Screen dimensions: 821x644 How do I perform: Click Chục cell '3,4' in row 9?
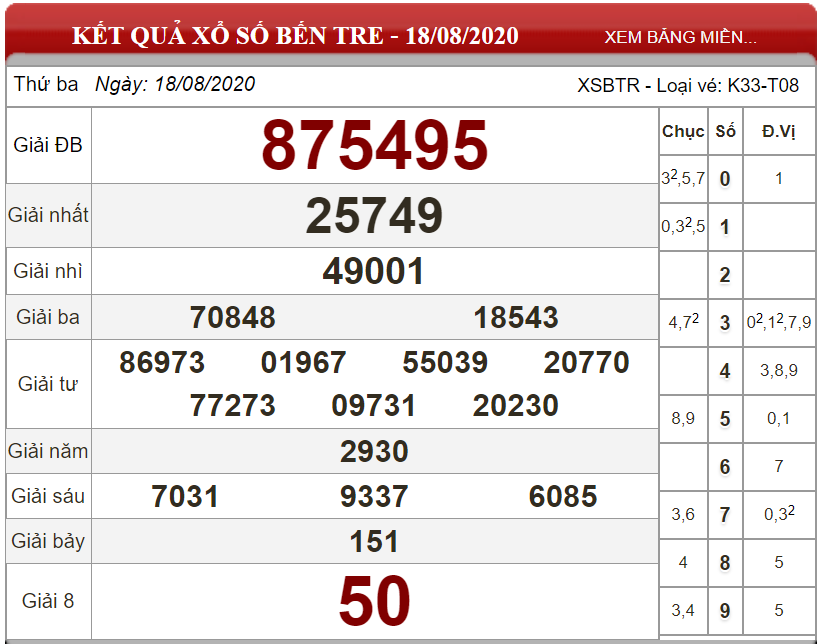pos(683,610)
